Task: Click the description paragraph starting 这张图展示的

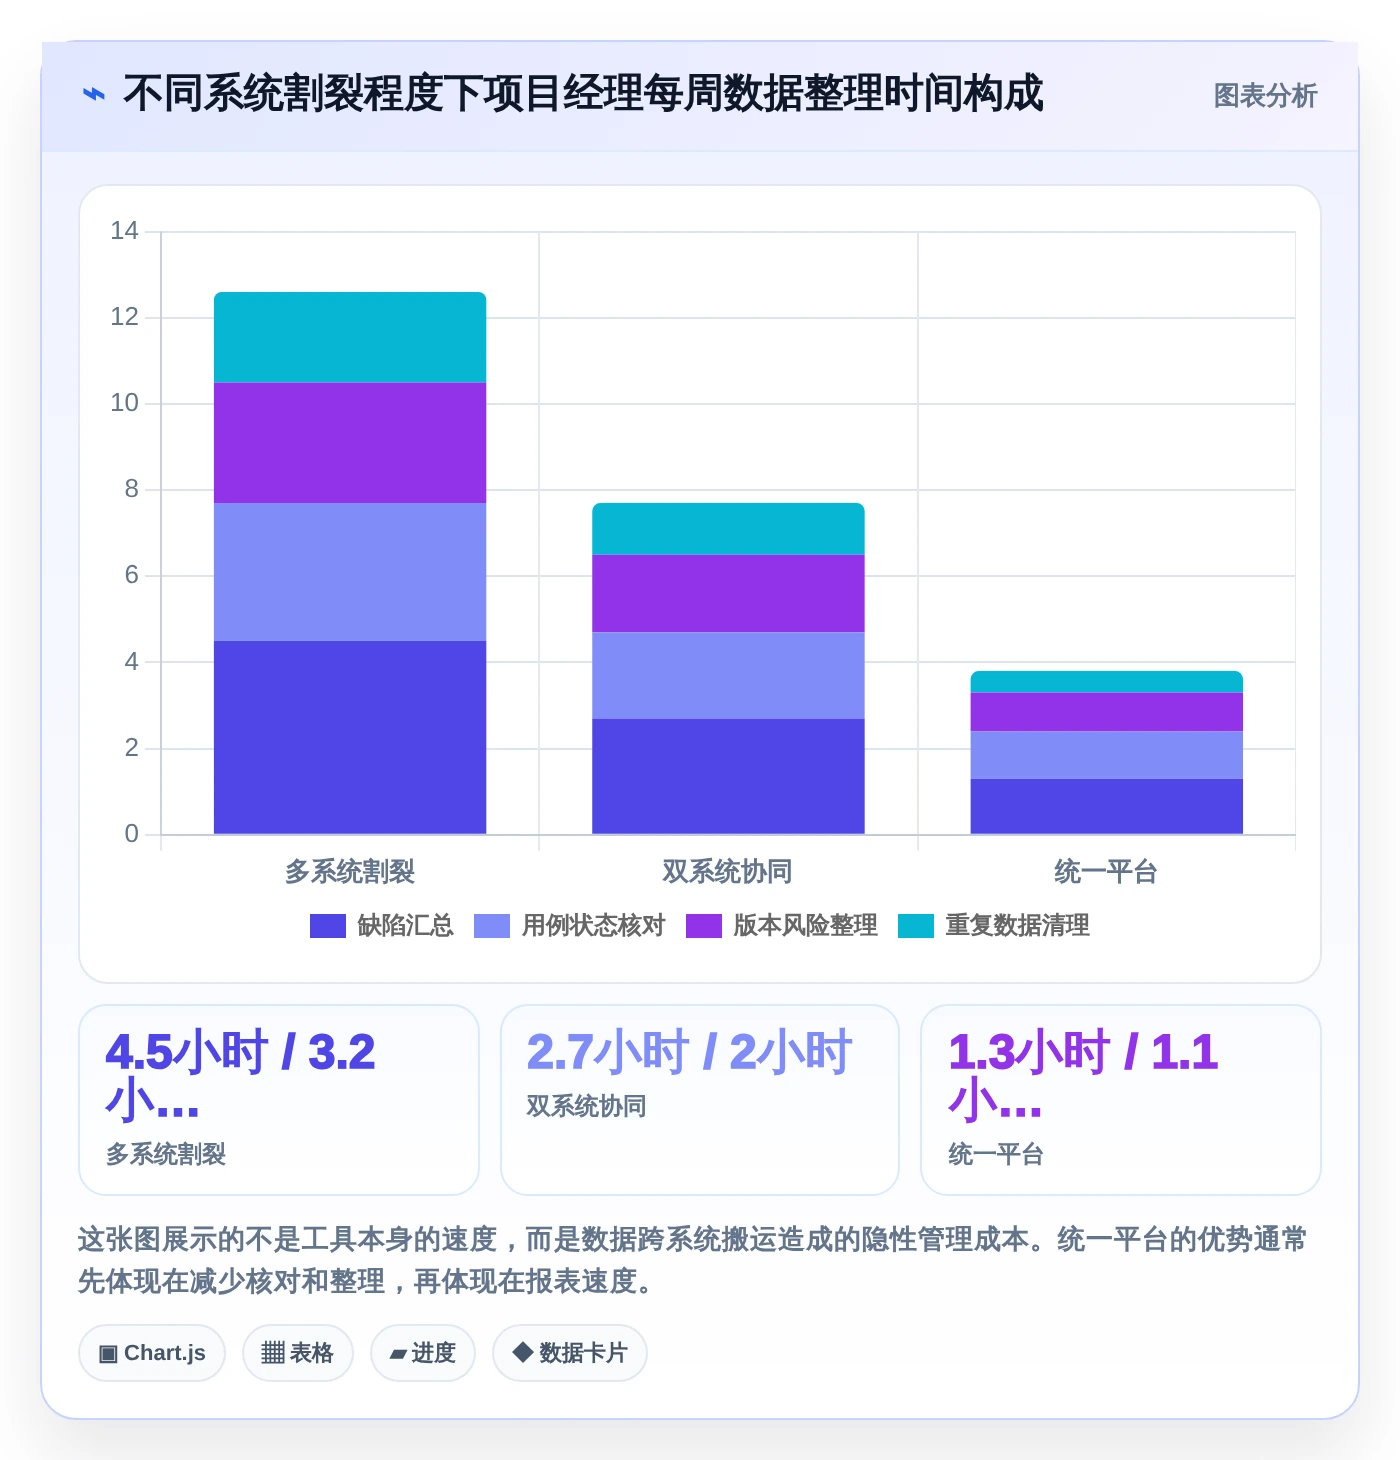Action: pos(693,1260)
